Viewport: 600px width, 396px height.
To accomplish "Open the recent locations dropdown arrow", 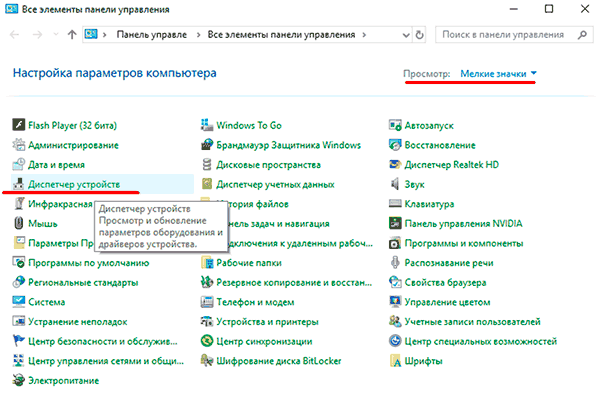I will 55,34.
